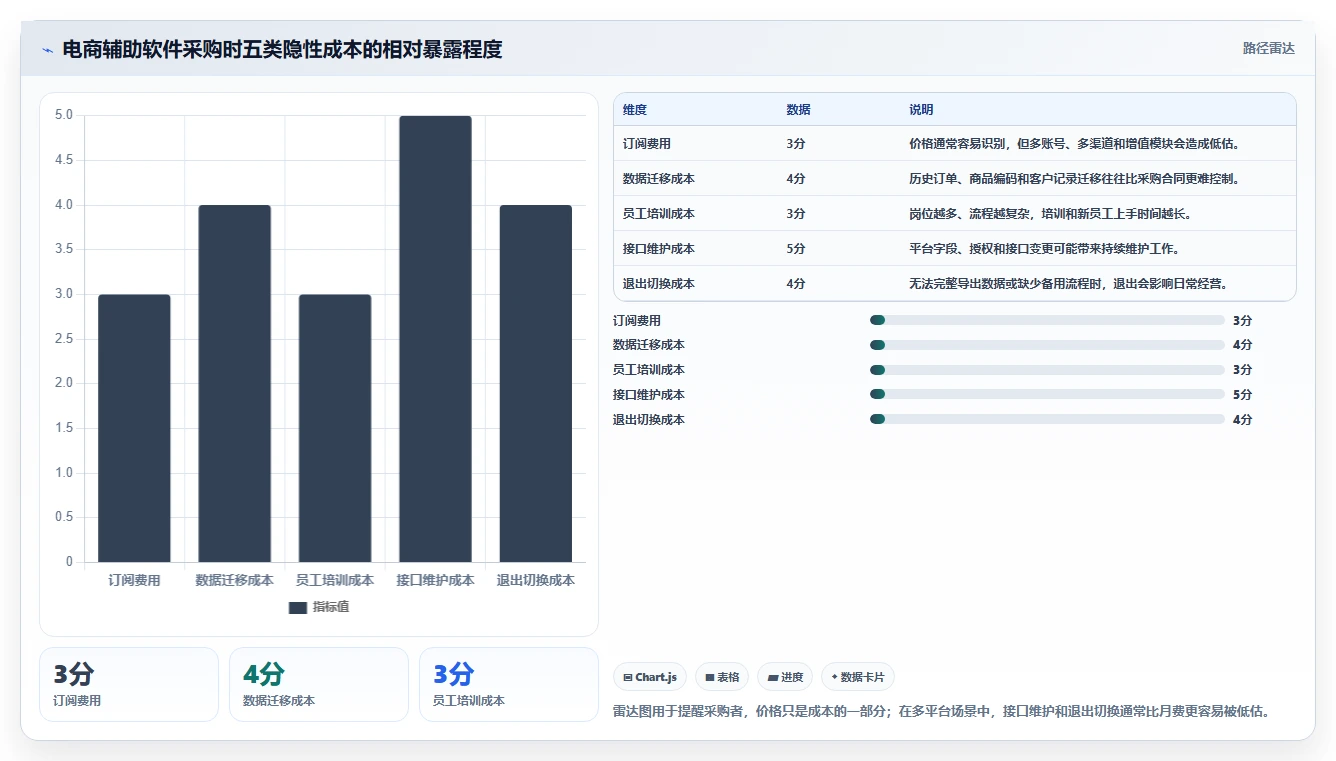
Task: Click the 退出切换成本 table row cell
Action: (x=659, y=284)
